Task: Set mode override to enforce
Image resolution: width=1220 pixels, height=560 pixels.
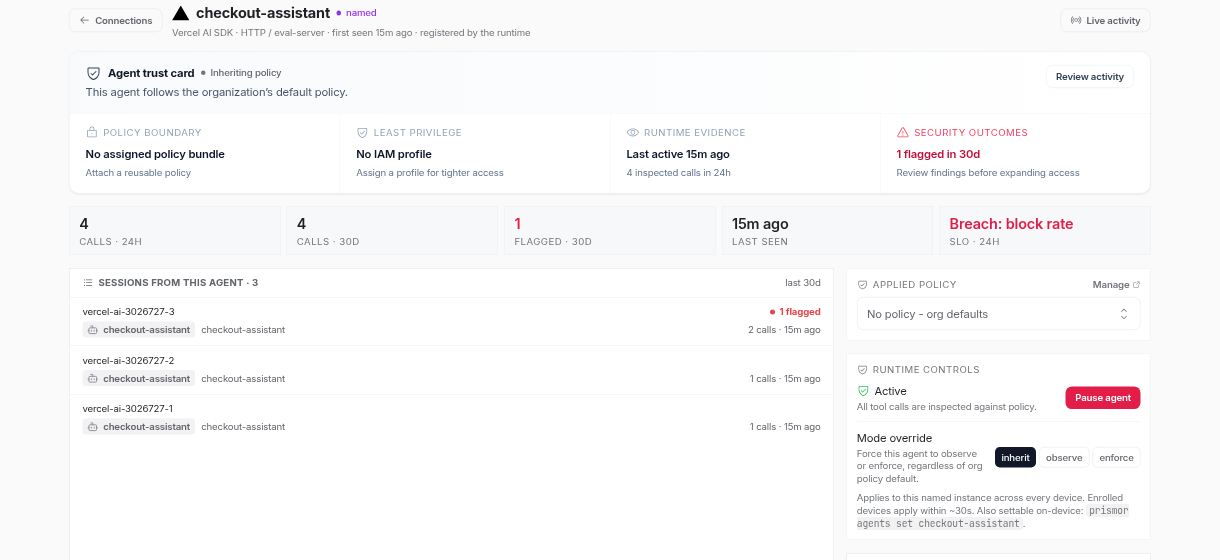Action: [1116, 458]
